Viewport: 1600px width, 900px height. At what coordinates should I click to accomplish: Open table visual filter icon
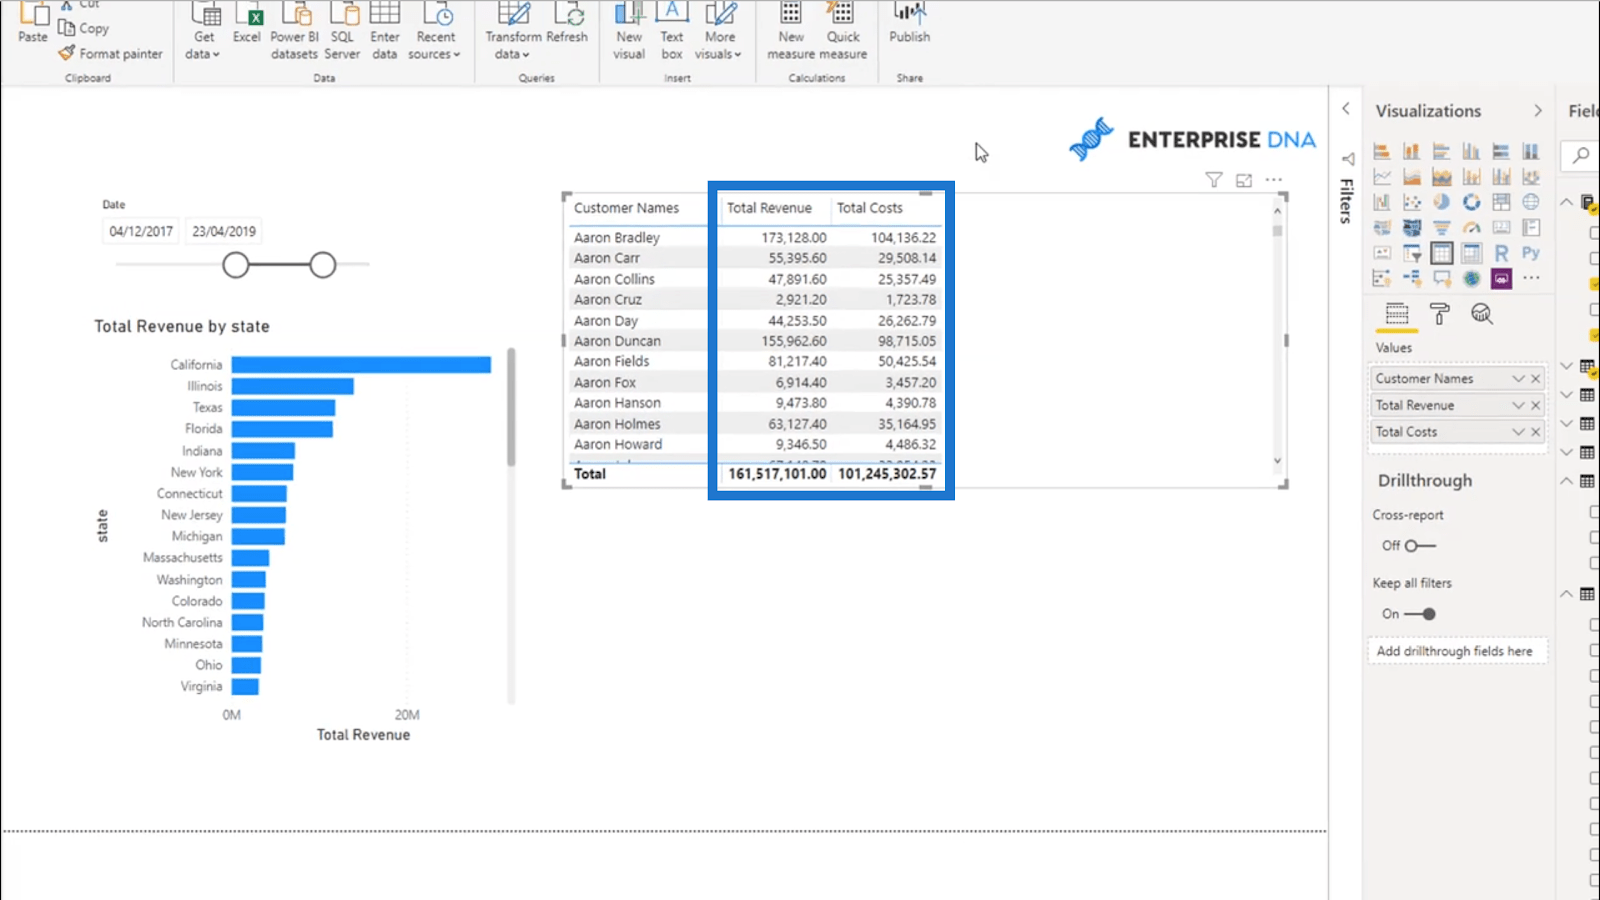1213,180
